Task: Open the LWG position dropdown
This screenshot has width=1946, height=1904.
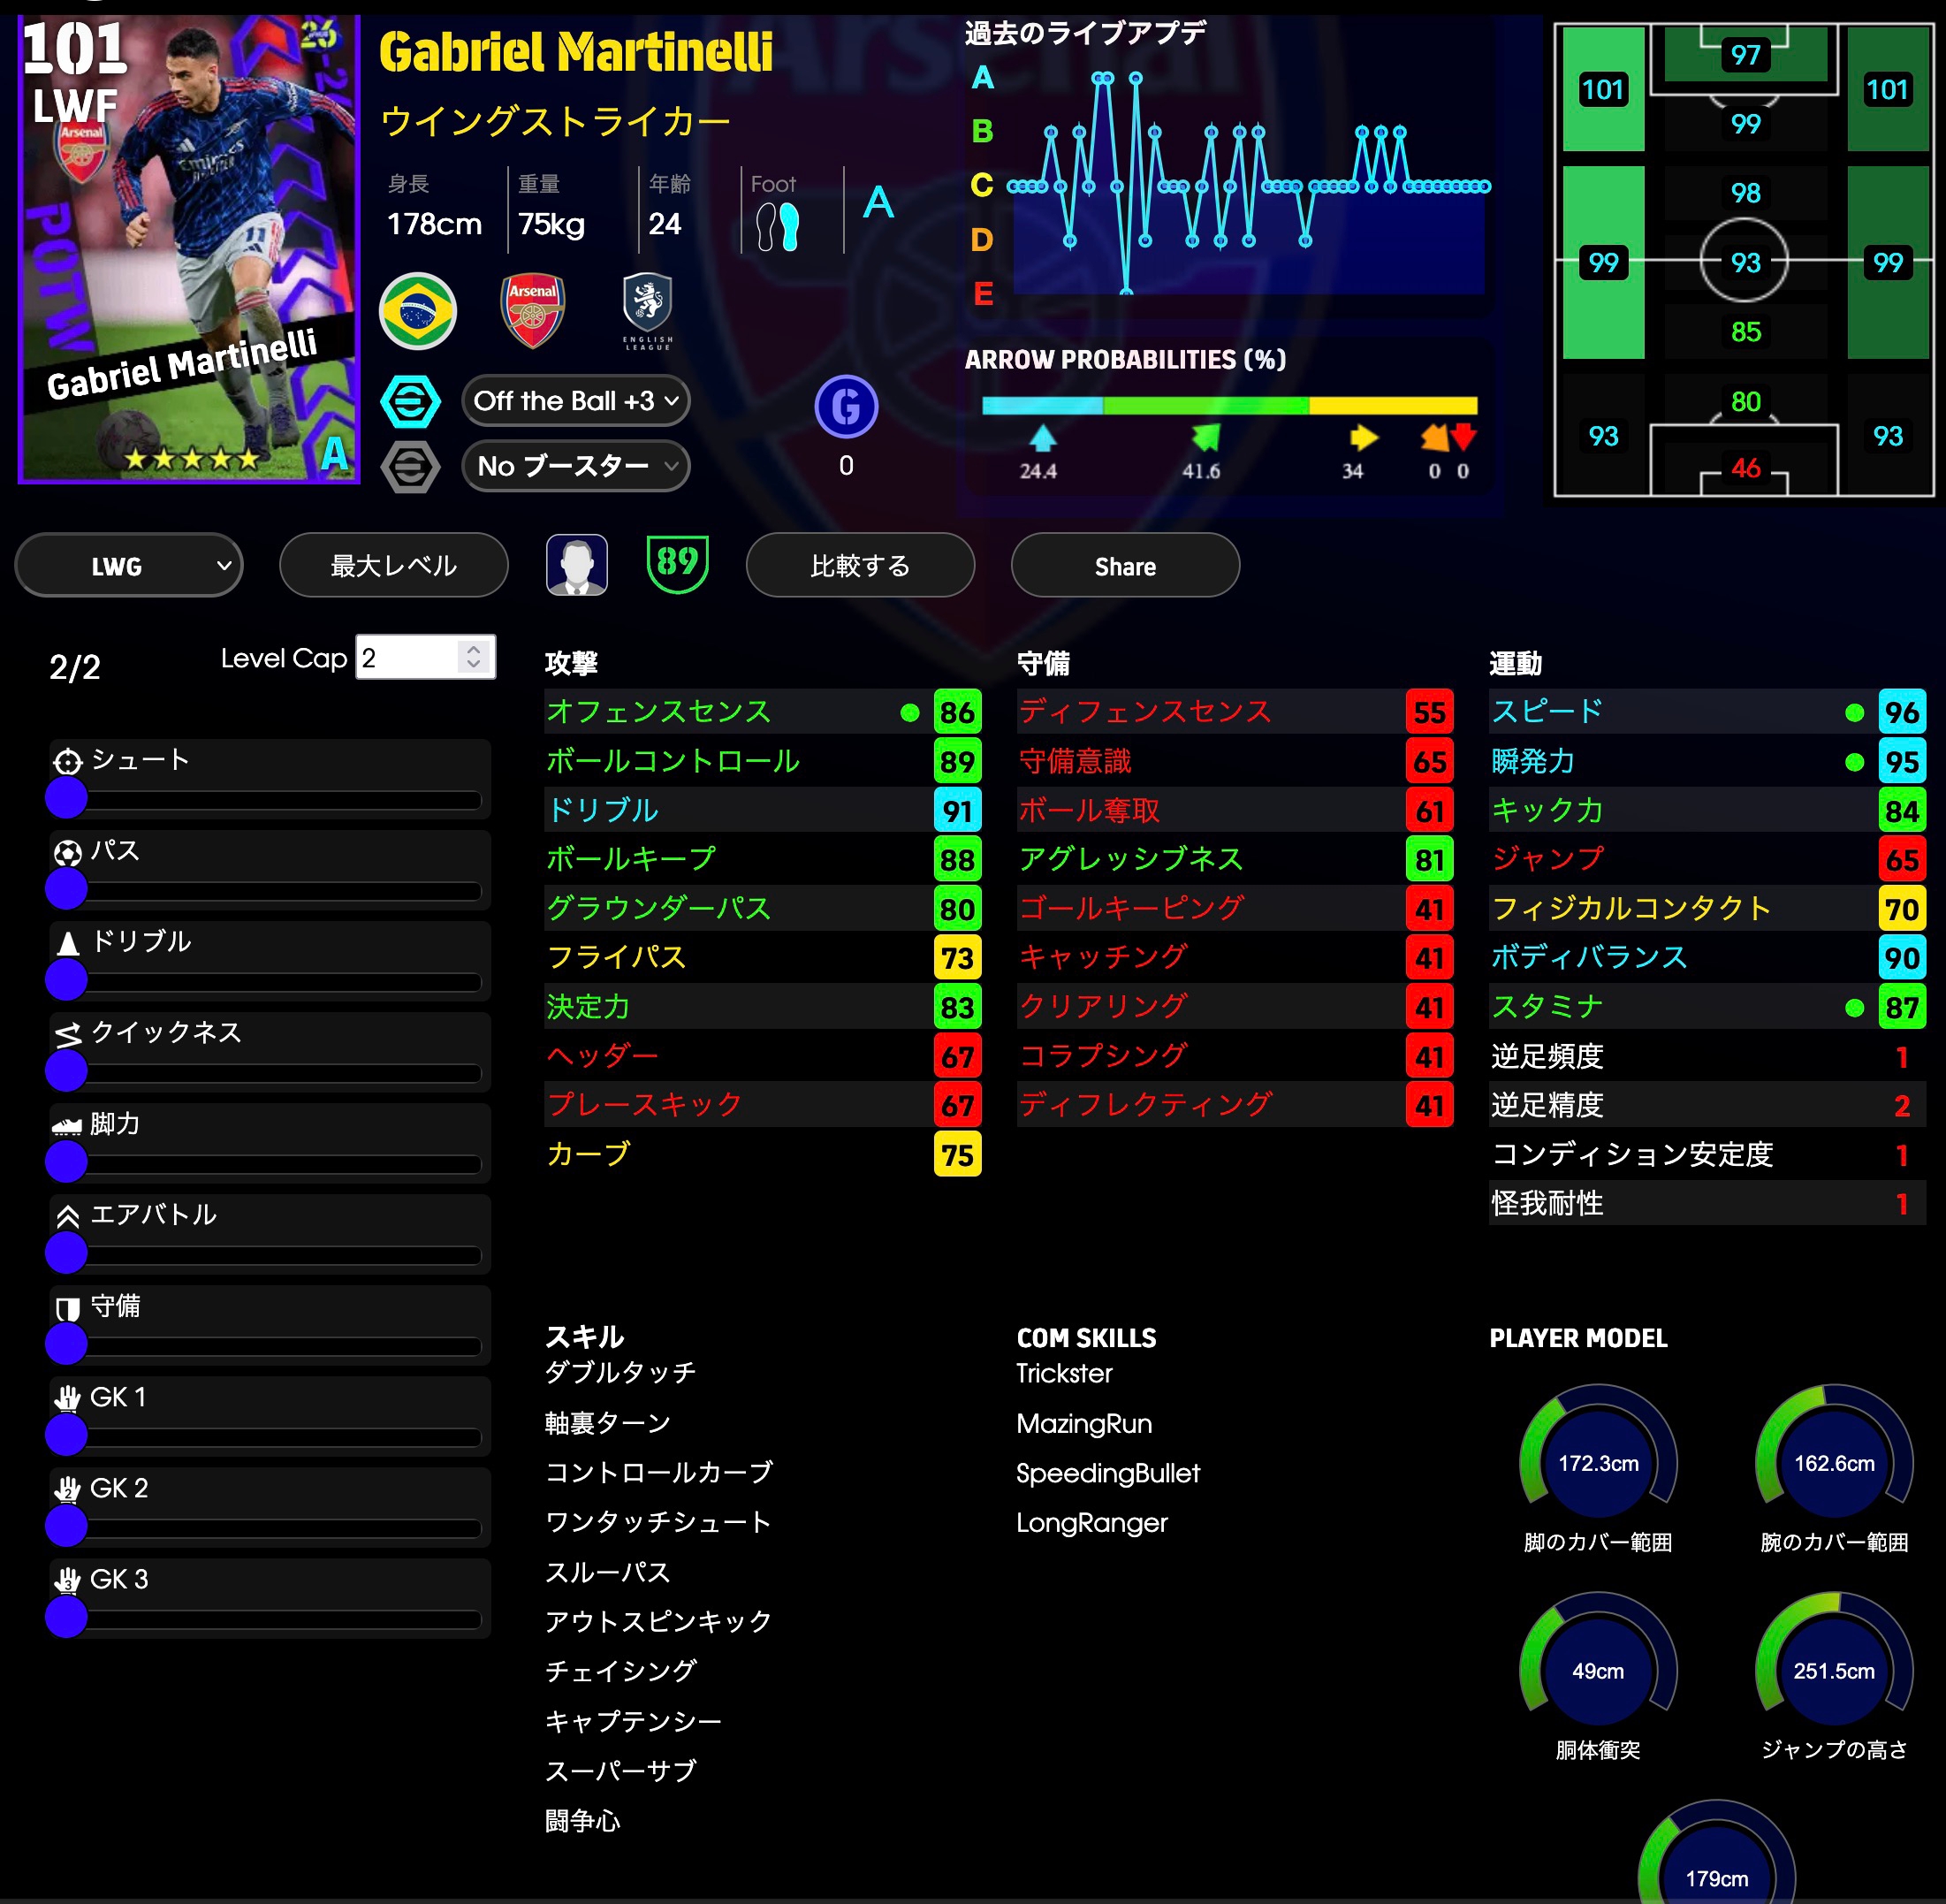Action: [129, 566]
